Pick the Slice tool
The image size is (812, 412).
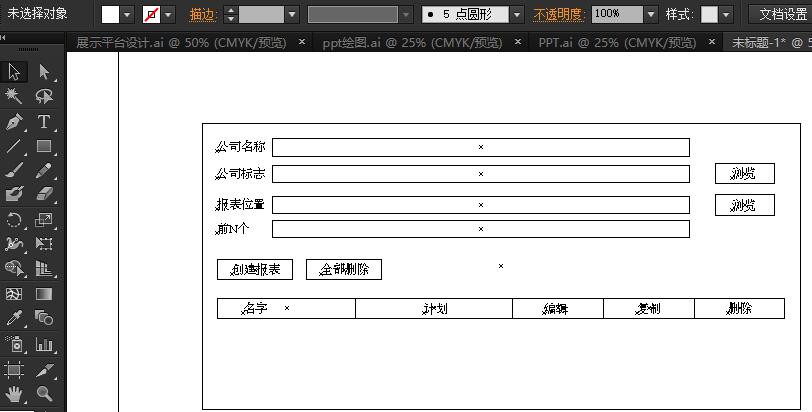[44, 370]
